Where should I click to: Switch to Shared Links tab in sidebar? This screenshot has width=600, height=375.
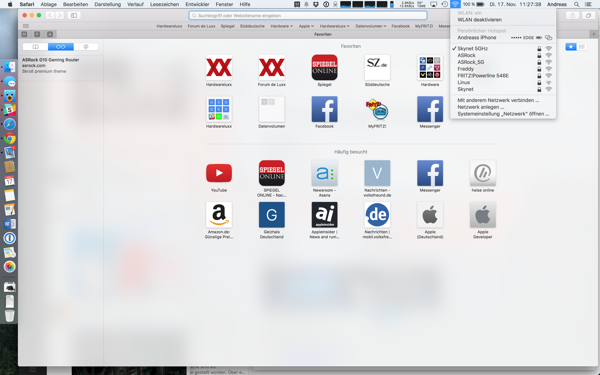click(x=86, y=47)
